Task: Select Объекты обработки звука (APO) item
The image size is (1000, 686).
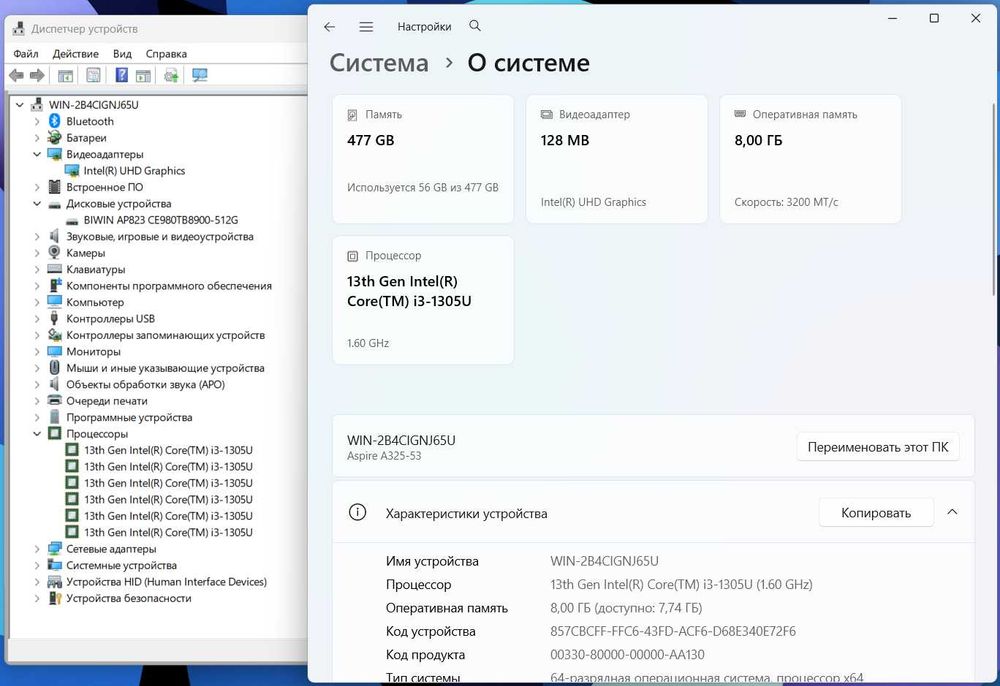Action: coord(145,384)
